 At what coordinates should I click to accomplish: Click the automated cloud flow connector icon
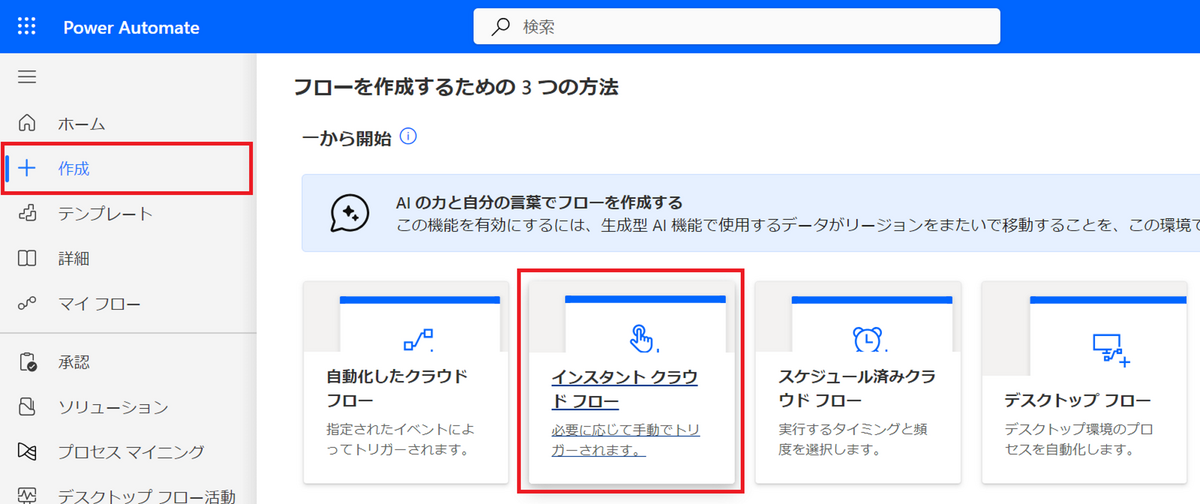point(418,341)
